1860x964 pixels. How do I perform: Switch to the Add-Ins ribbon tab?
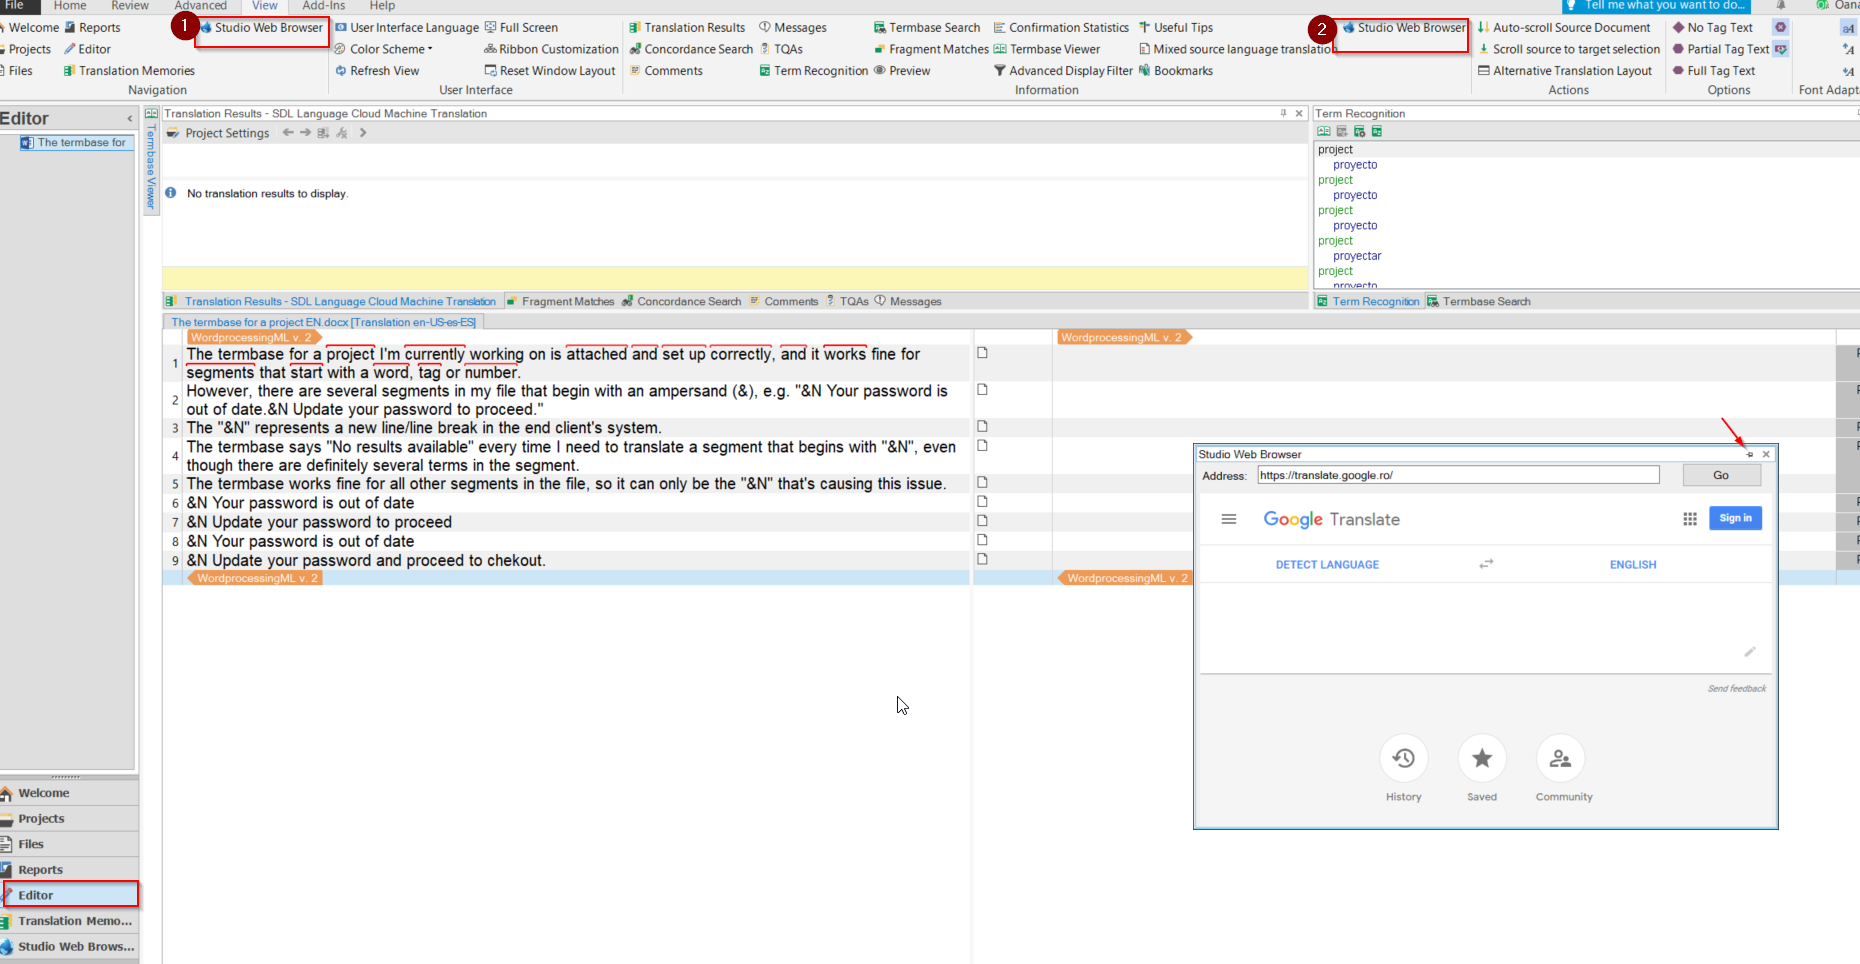[322, 6]
